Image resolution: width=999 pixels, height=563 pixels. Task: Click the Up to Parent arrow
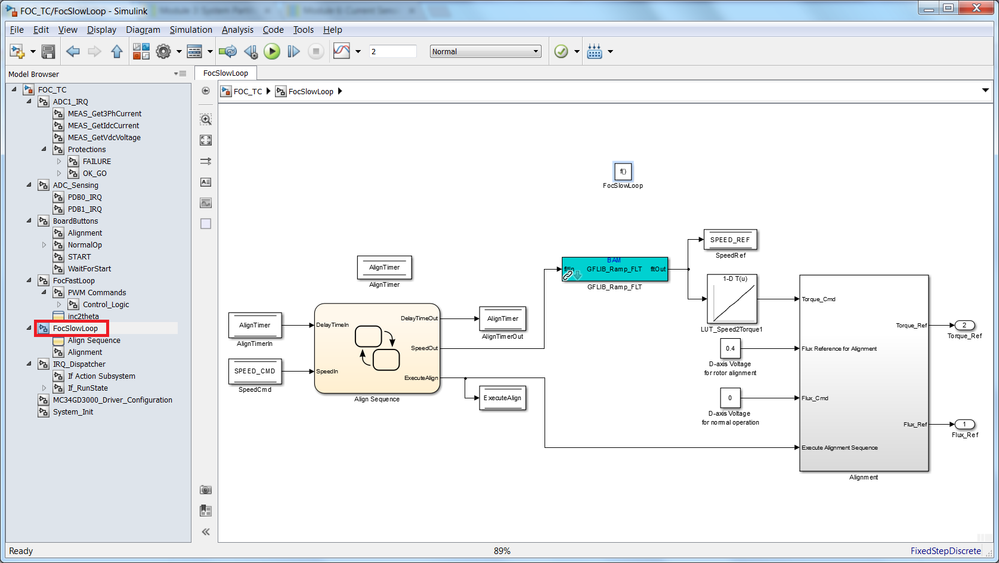point(117,52)
